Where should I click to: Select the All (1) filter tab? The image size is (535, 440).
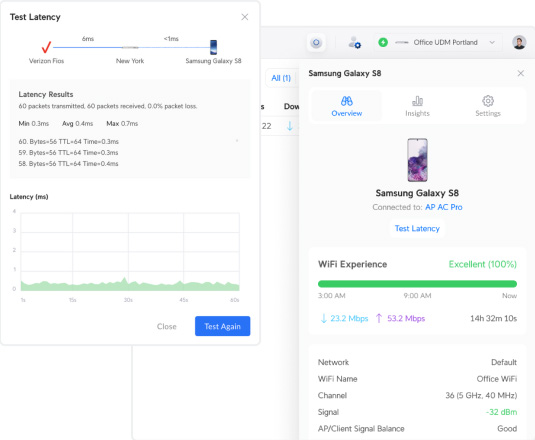click(281, 78)
